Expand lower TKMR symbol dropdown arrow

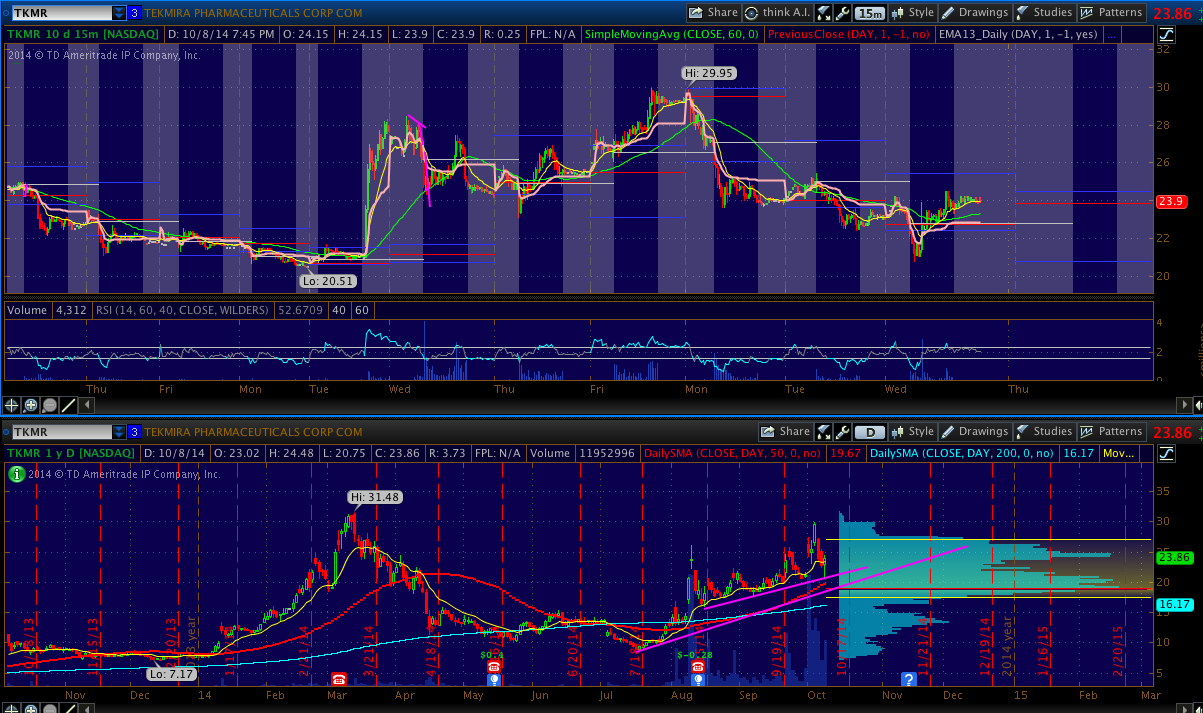tap(119, 432)
